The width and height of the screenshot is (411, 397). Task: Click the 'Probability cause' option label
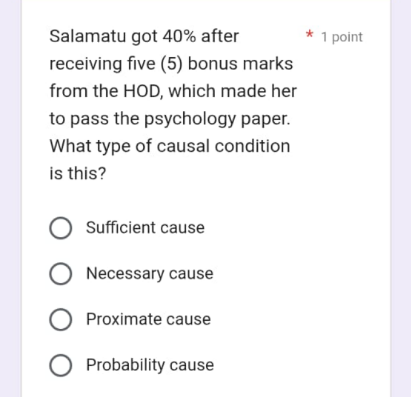(150, 365)
